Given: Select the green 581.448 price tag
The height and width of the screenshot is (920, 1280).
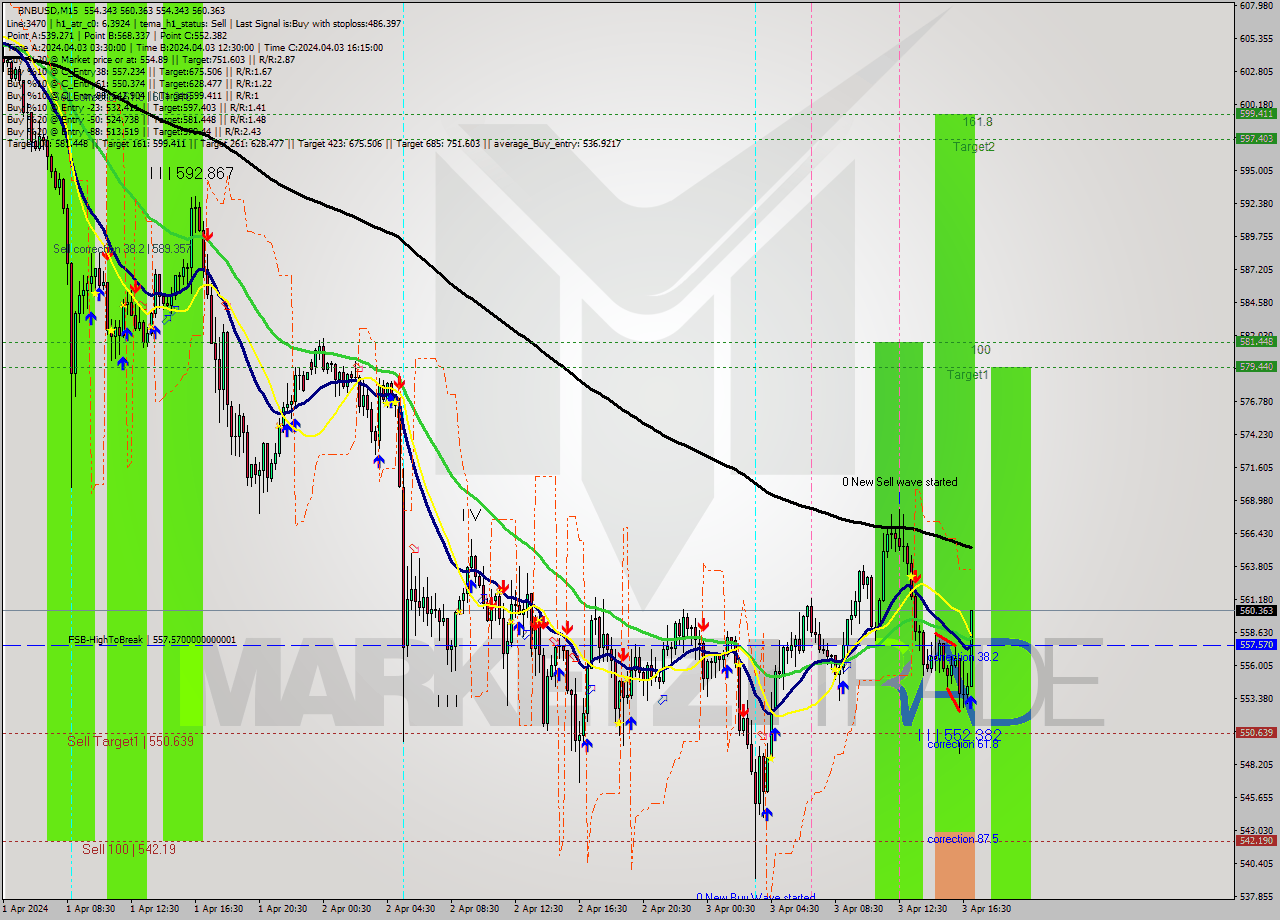Looking at the screenshot, I should pyautogui.click(x=1256, y=342).
